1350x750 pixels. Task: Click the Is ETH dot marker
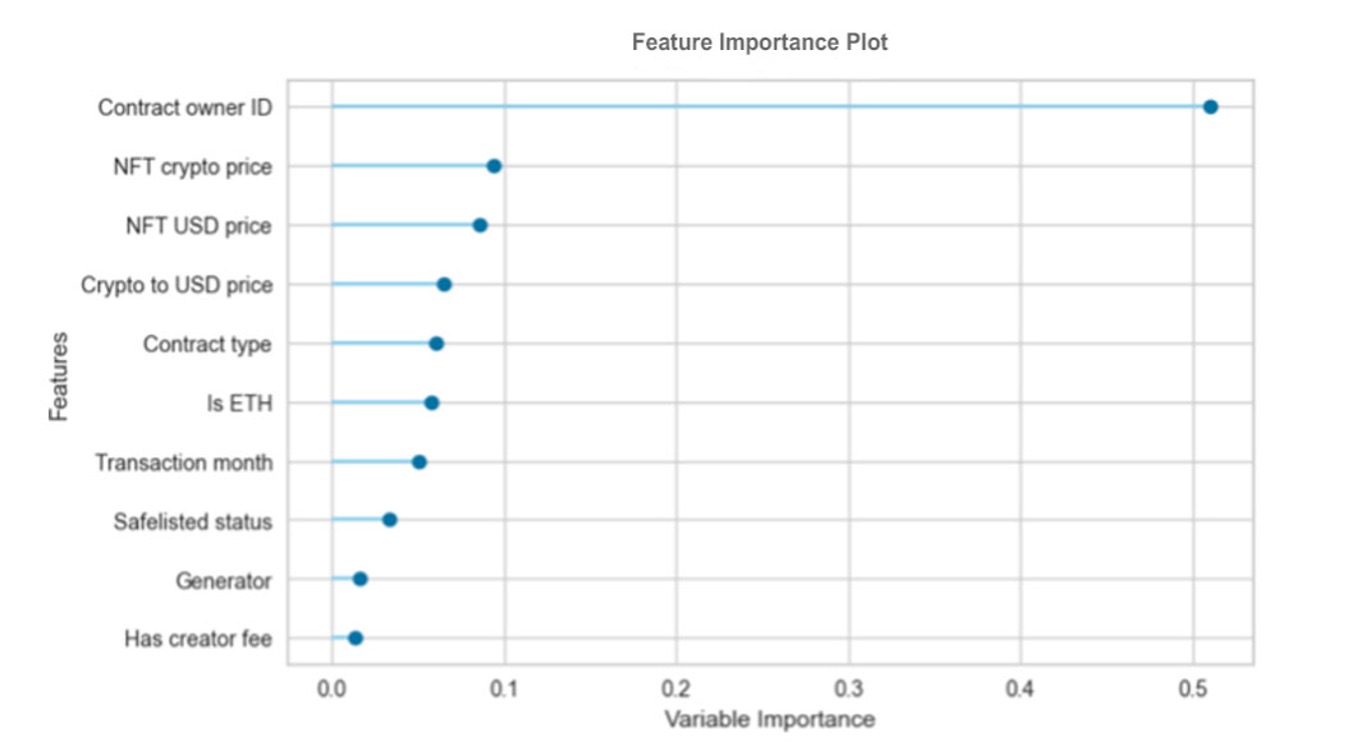pos(431,403)
